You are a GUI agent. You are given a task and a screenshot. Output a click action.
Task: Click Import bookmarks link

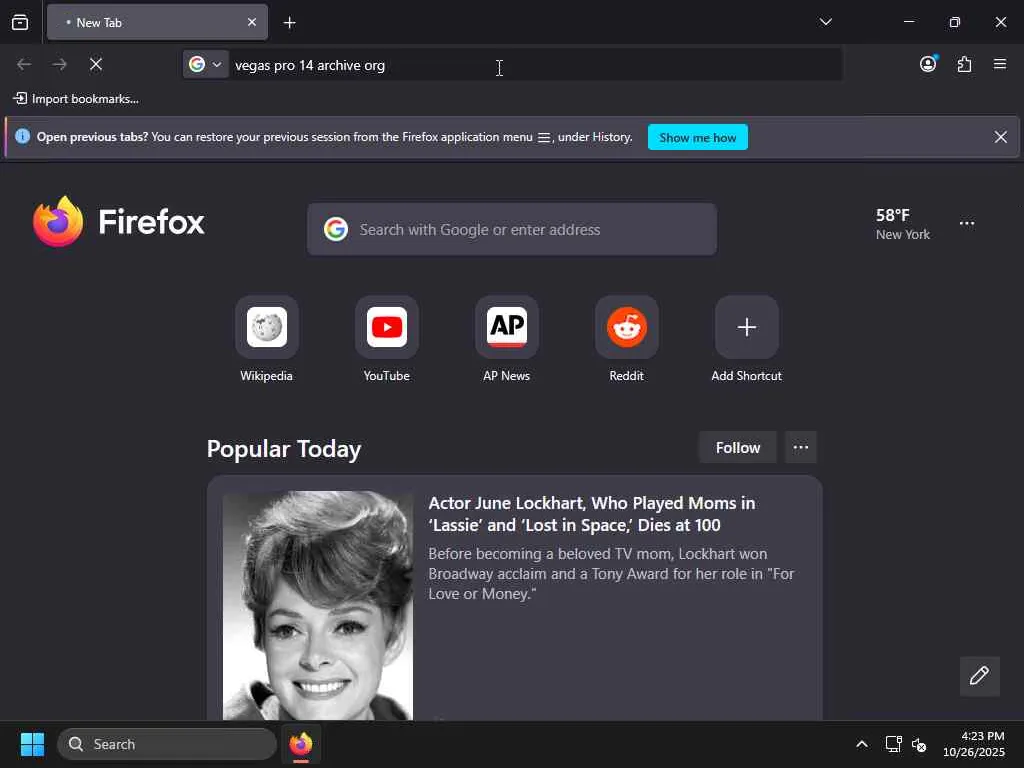pos(76,99)
